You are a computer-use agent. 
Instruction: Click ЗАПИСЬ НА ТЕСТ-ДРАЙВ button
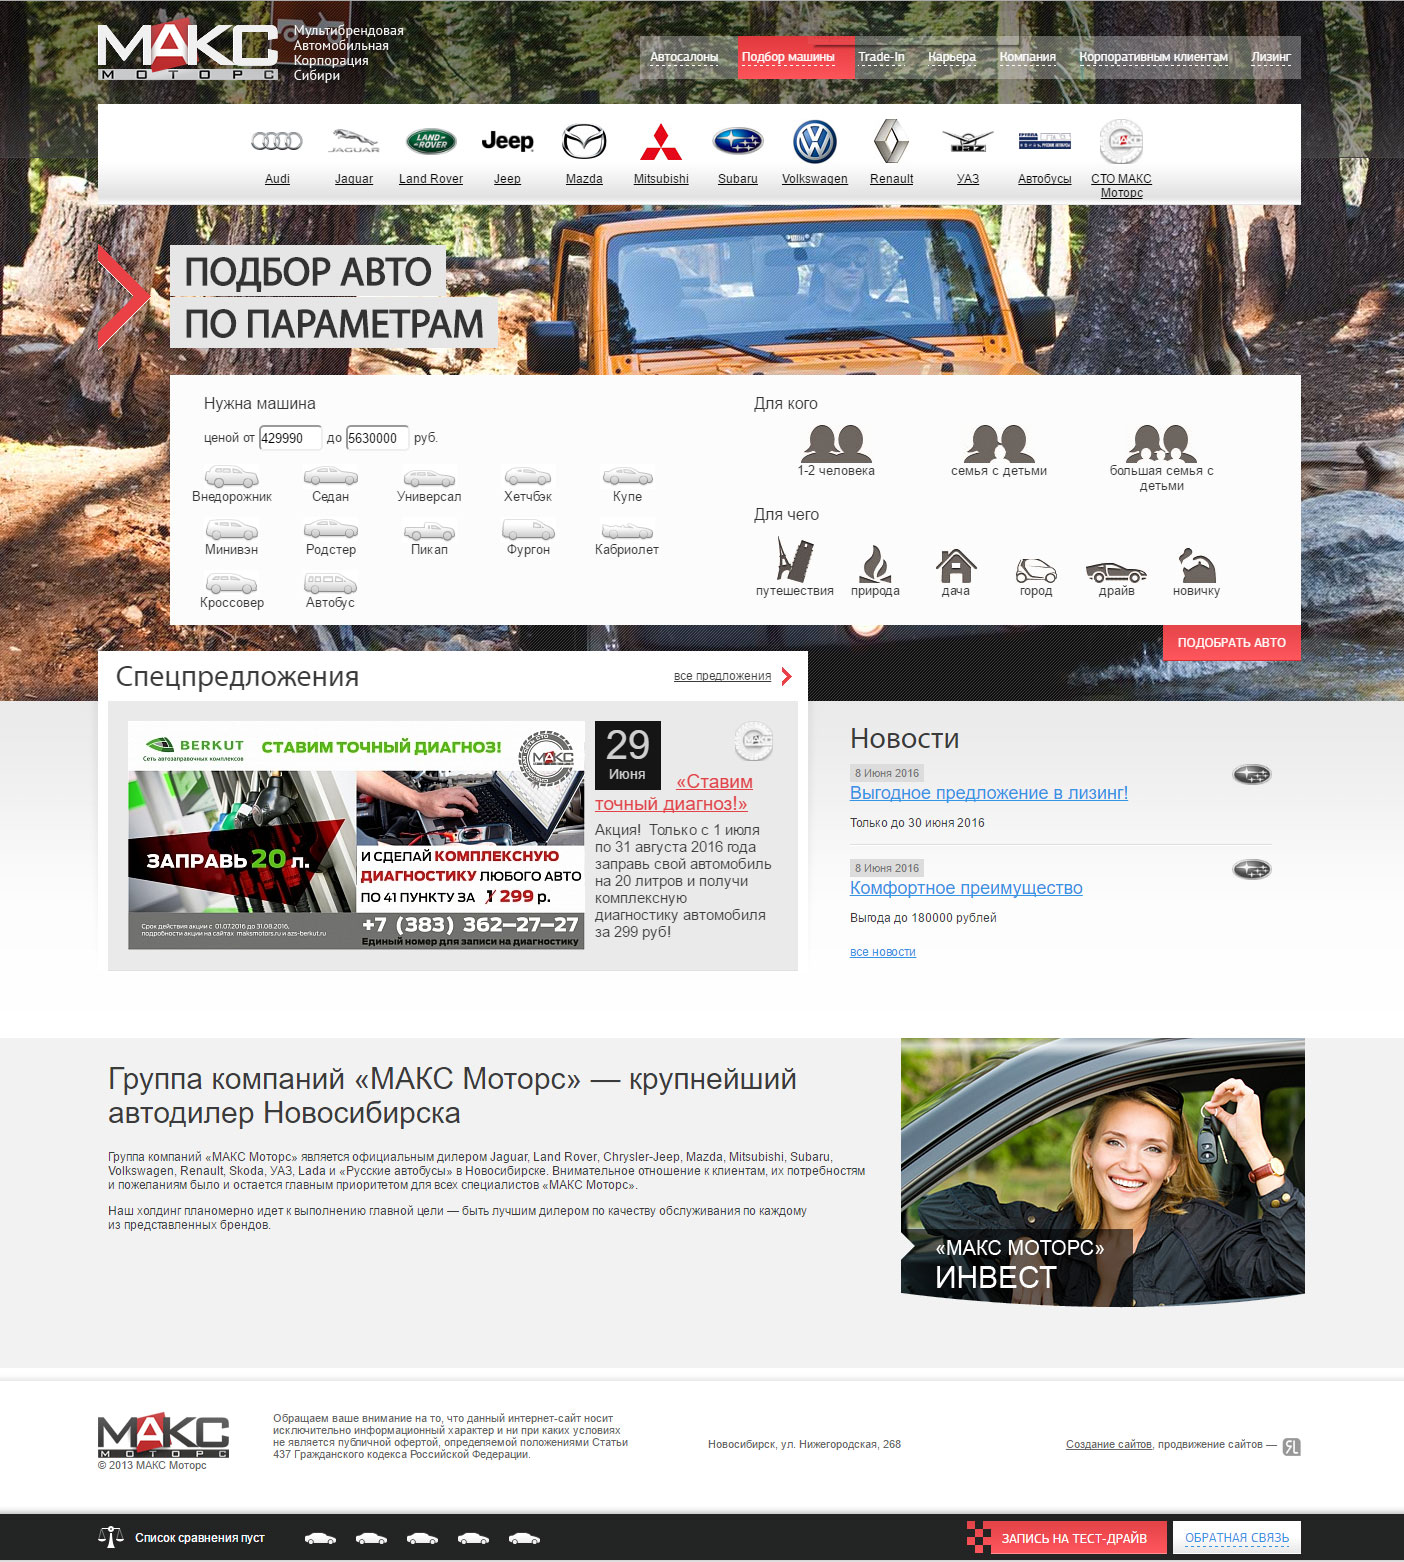(1067, 1538)
